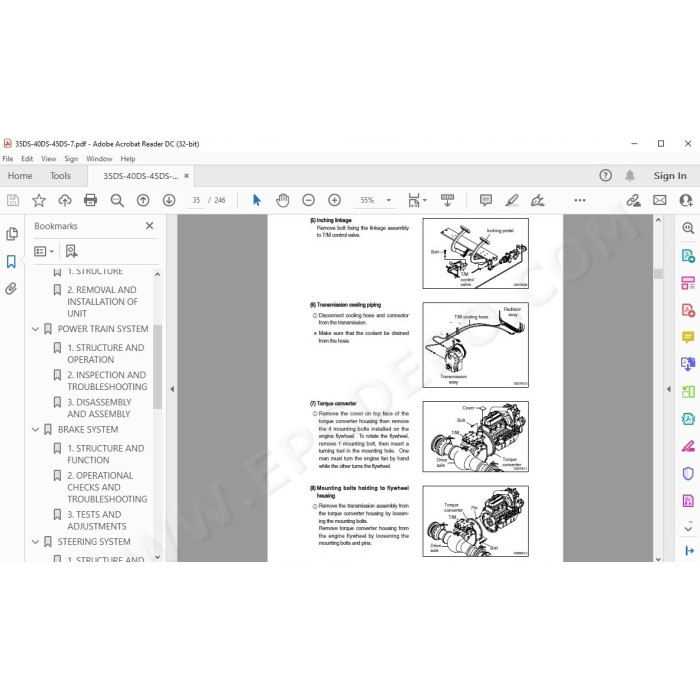Image resolution: width=700 pixels, height=700 pixels.
Task: Open share with others person icon
Action: coord(686,200)
